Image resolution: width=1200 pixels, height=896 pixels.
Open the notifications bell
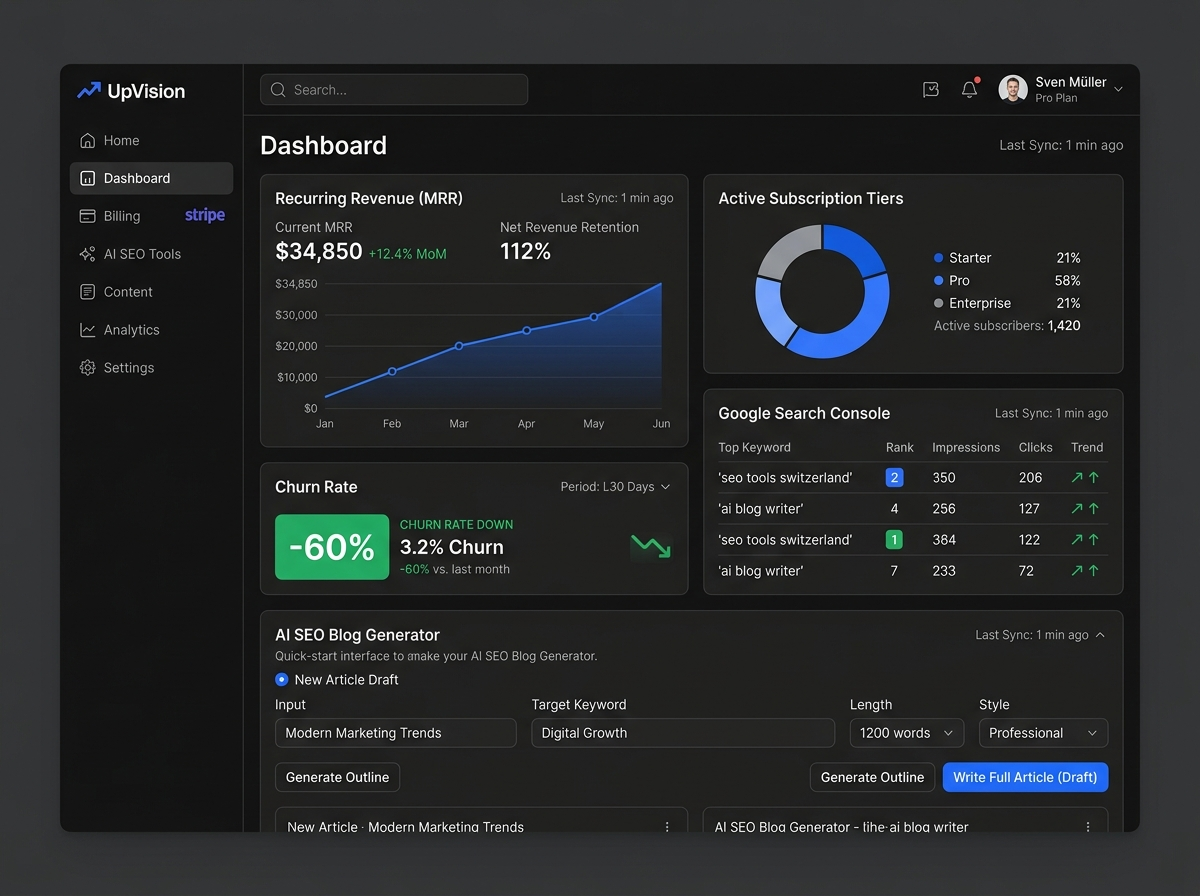pos(969,89)
